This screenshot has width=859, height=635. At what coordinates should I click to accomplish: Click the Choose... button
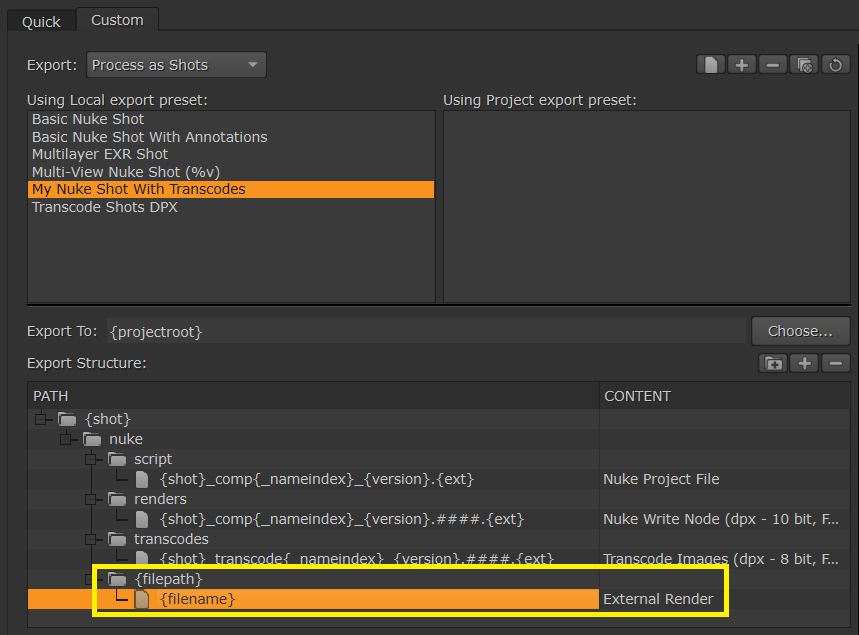(800, 331)
